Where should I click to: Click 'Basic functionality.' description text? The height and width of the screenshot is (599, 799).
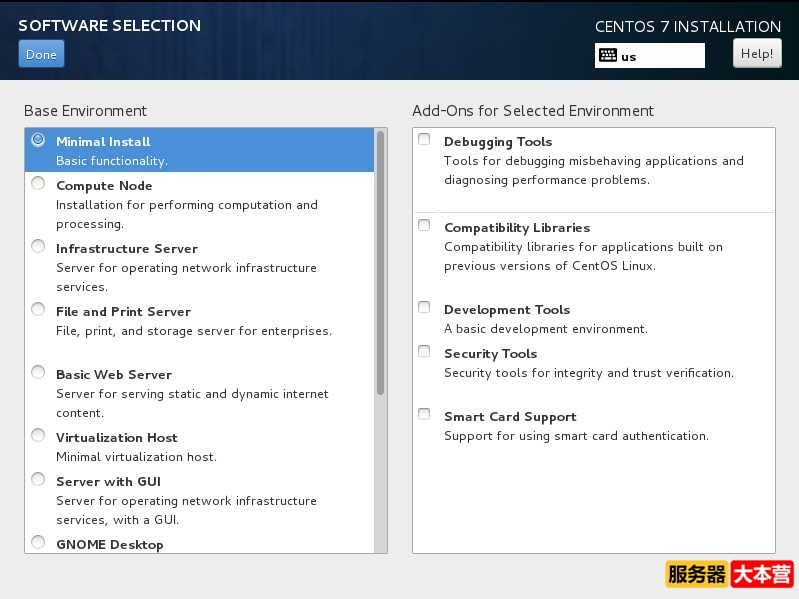[x=112, y=161]
